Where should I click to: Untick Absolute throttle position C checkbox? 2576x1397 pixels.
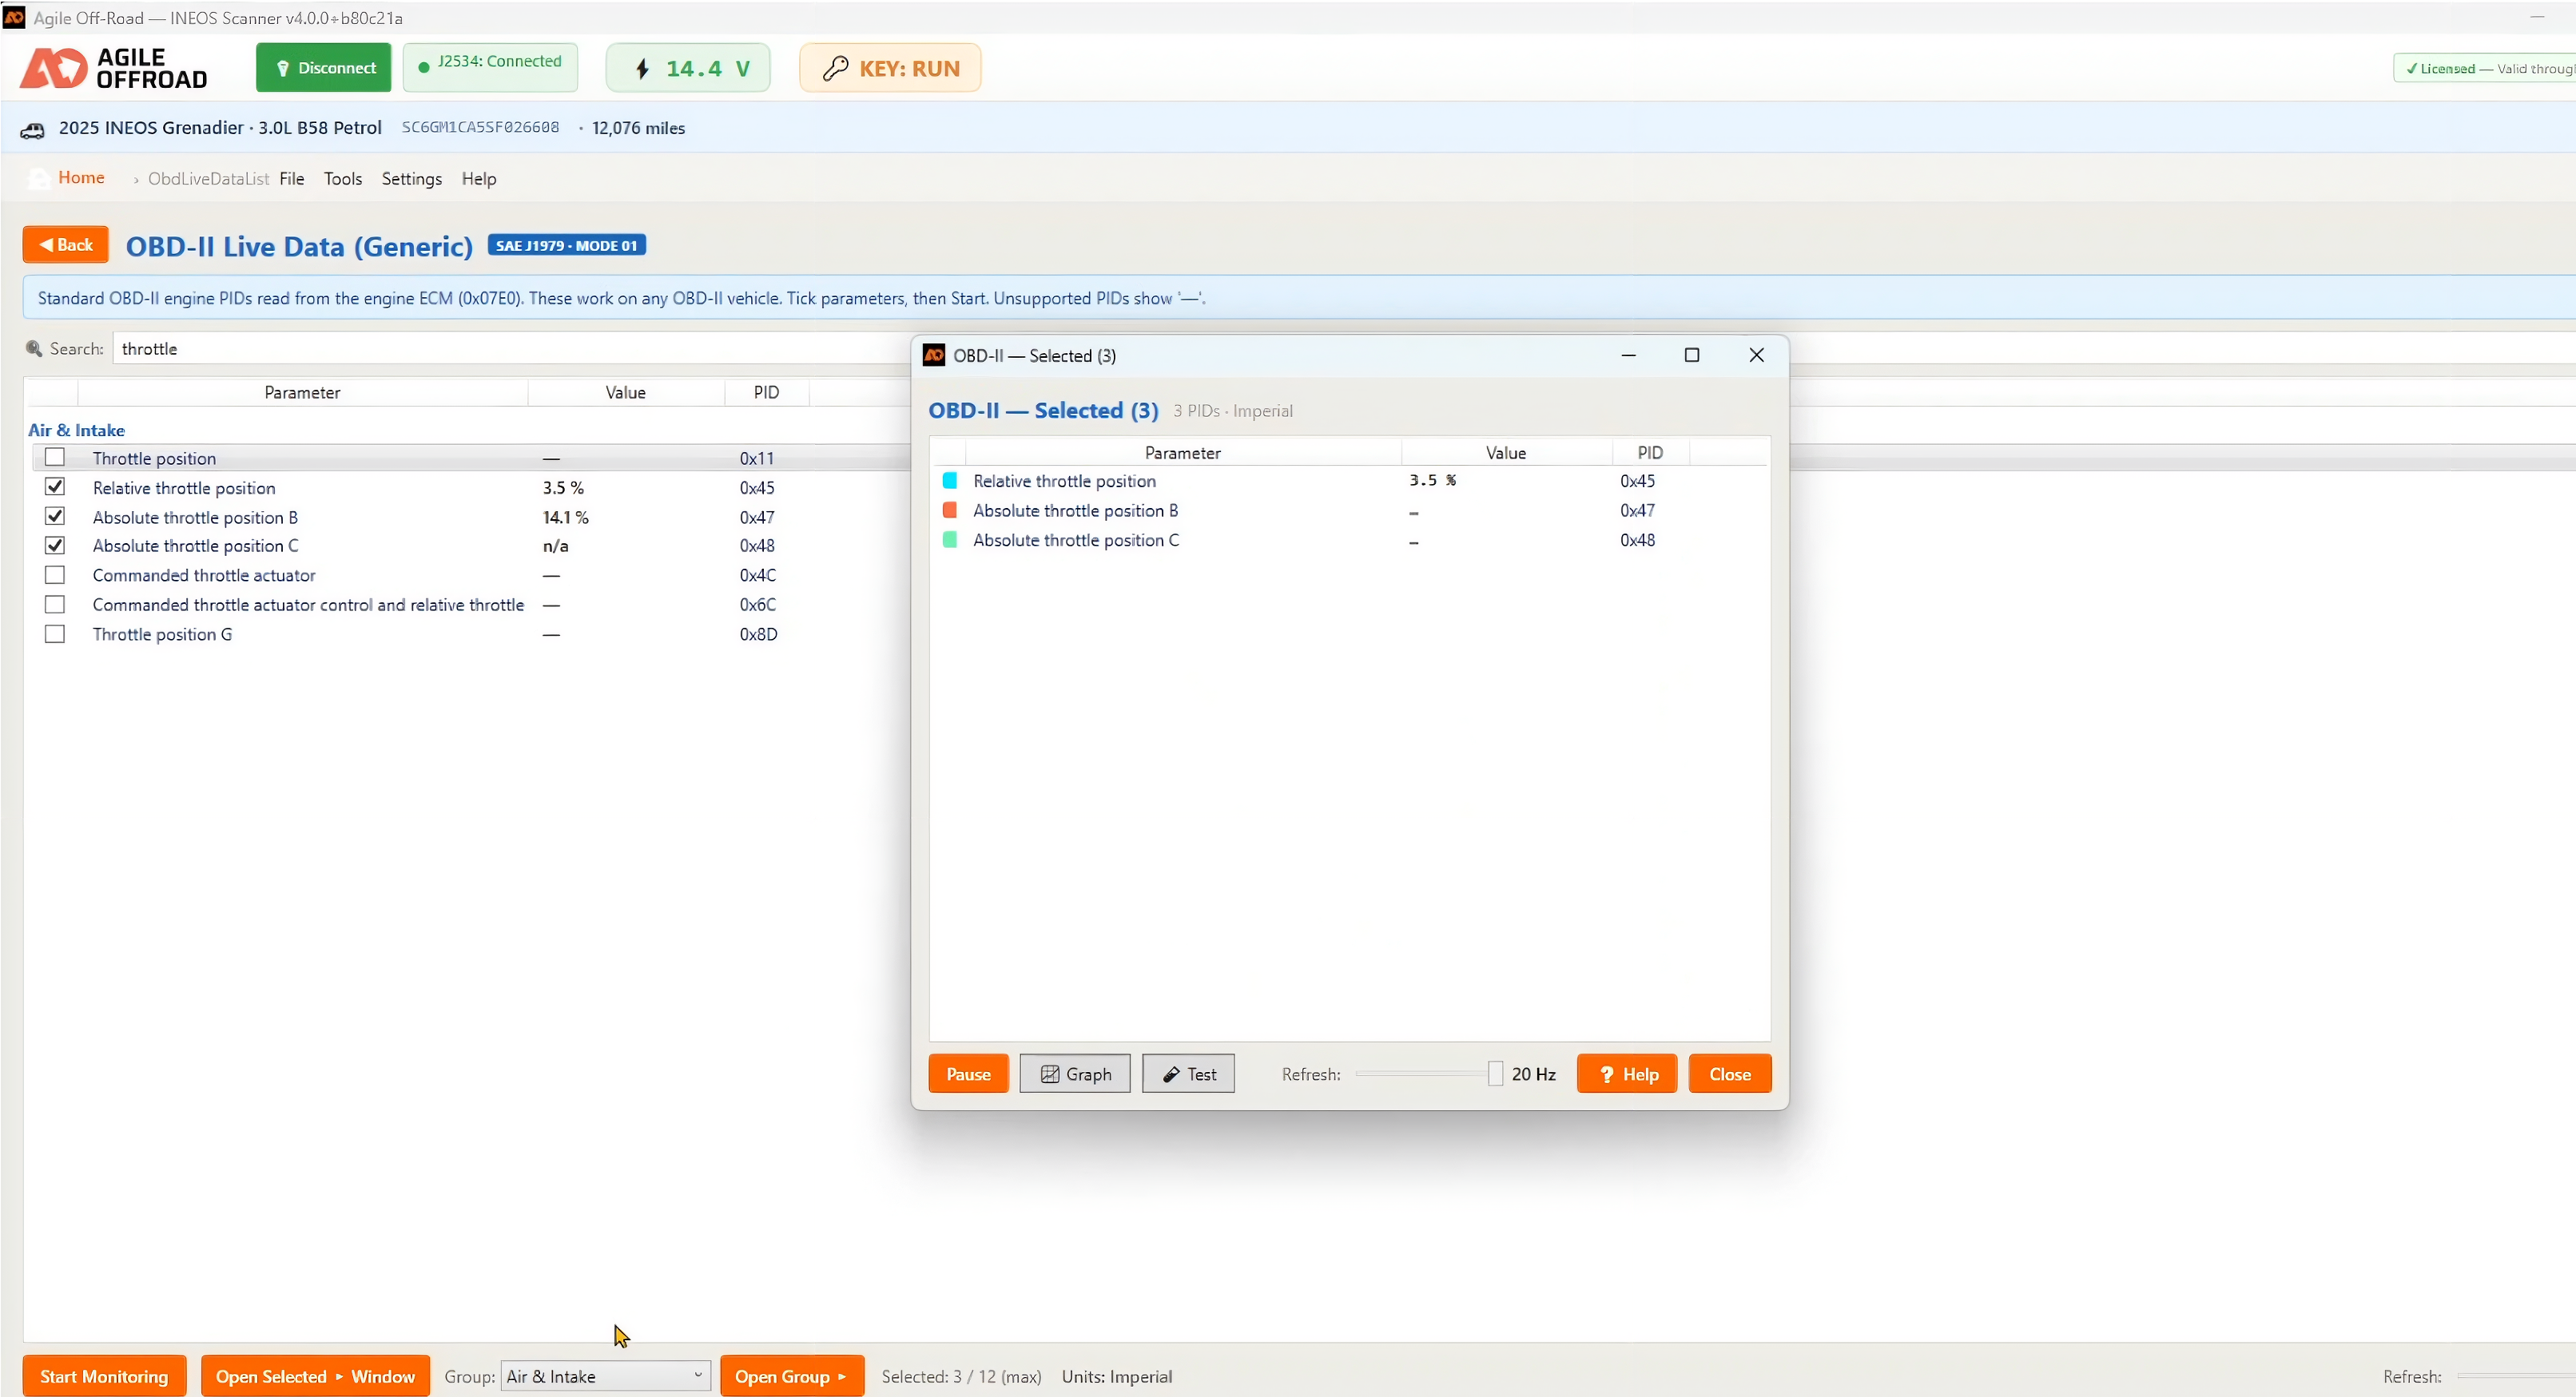55,545
